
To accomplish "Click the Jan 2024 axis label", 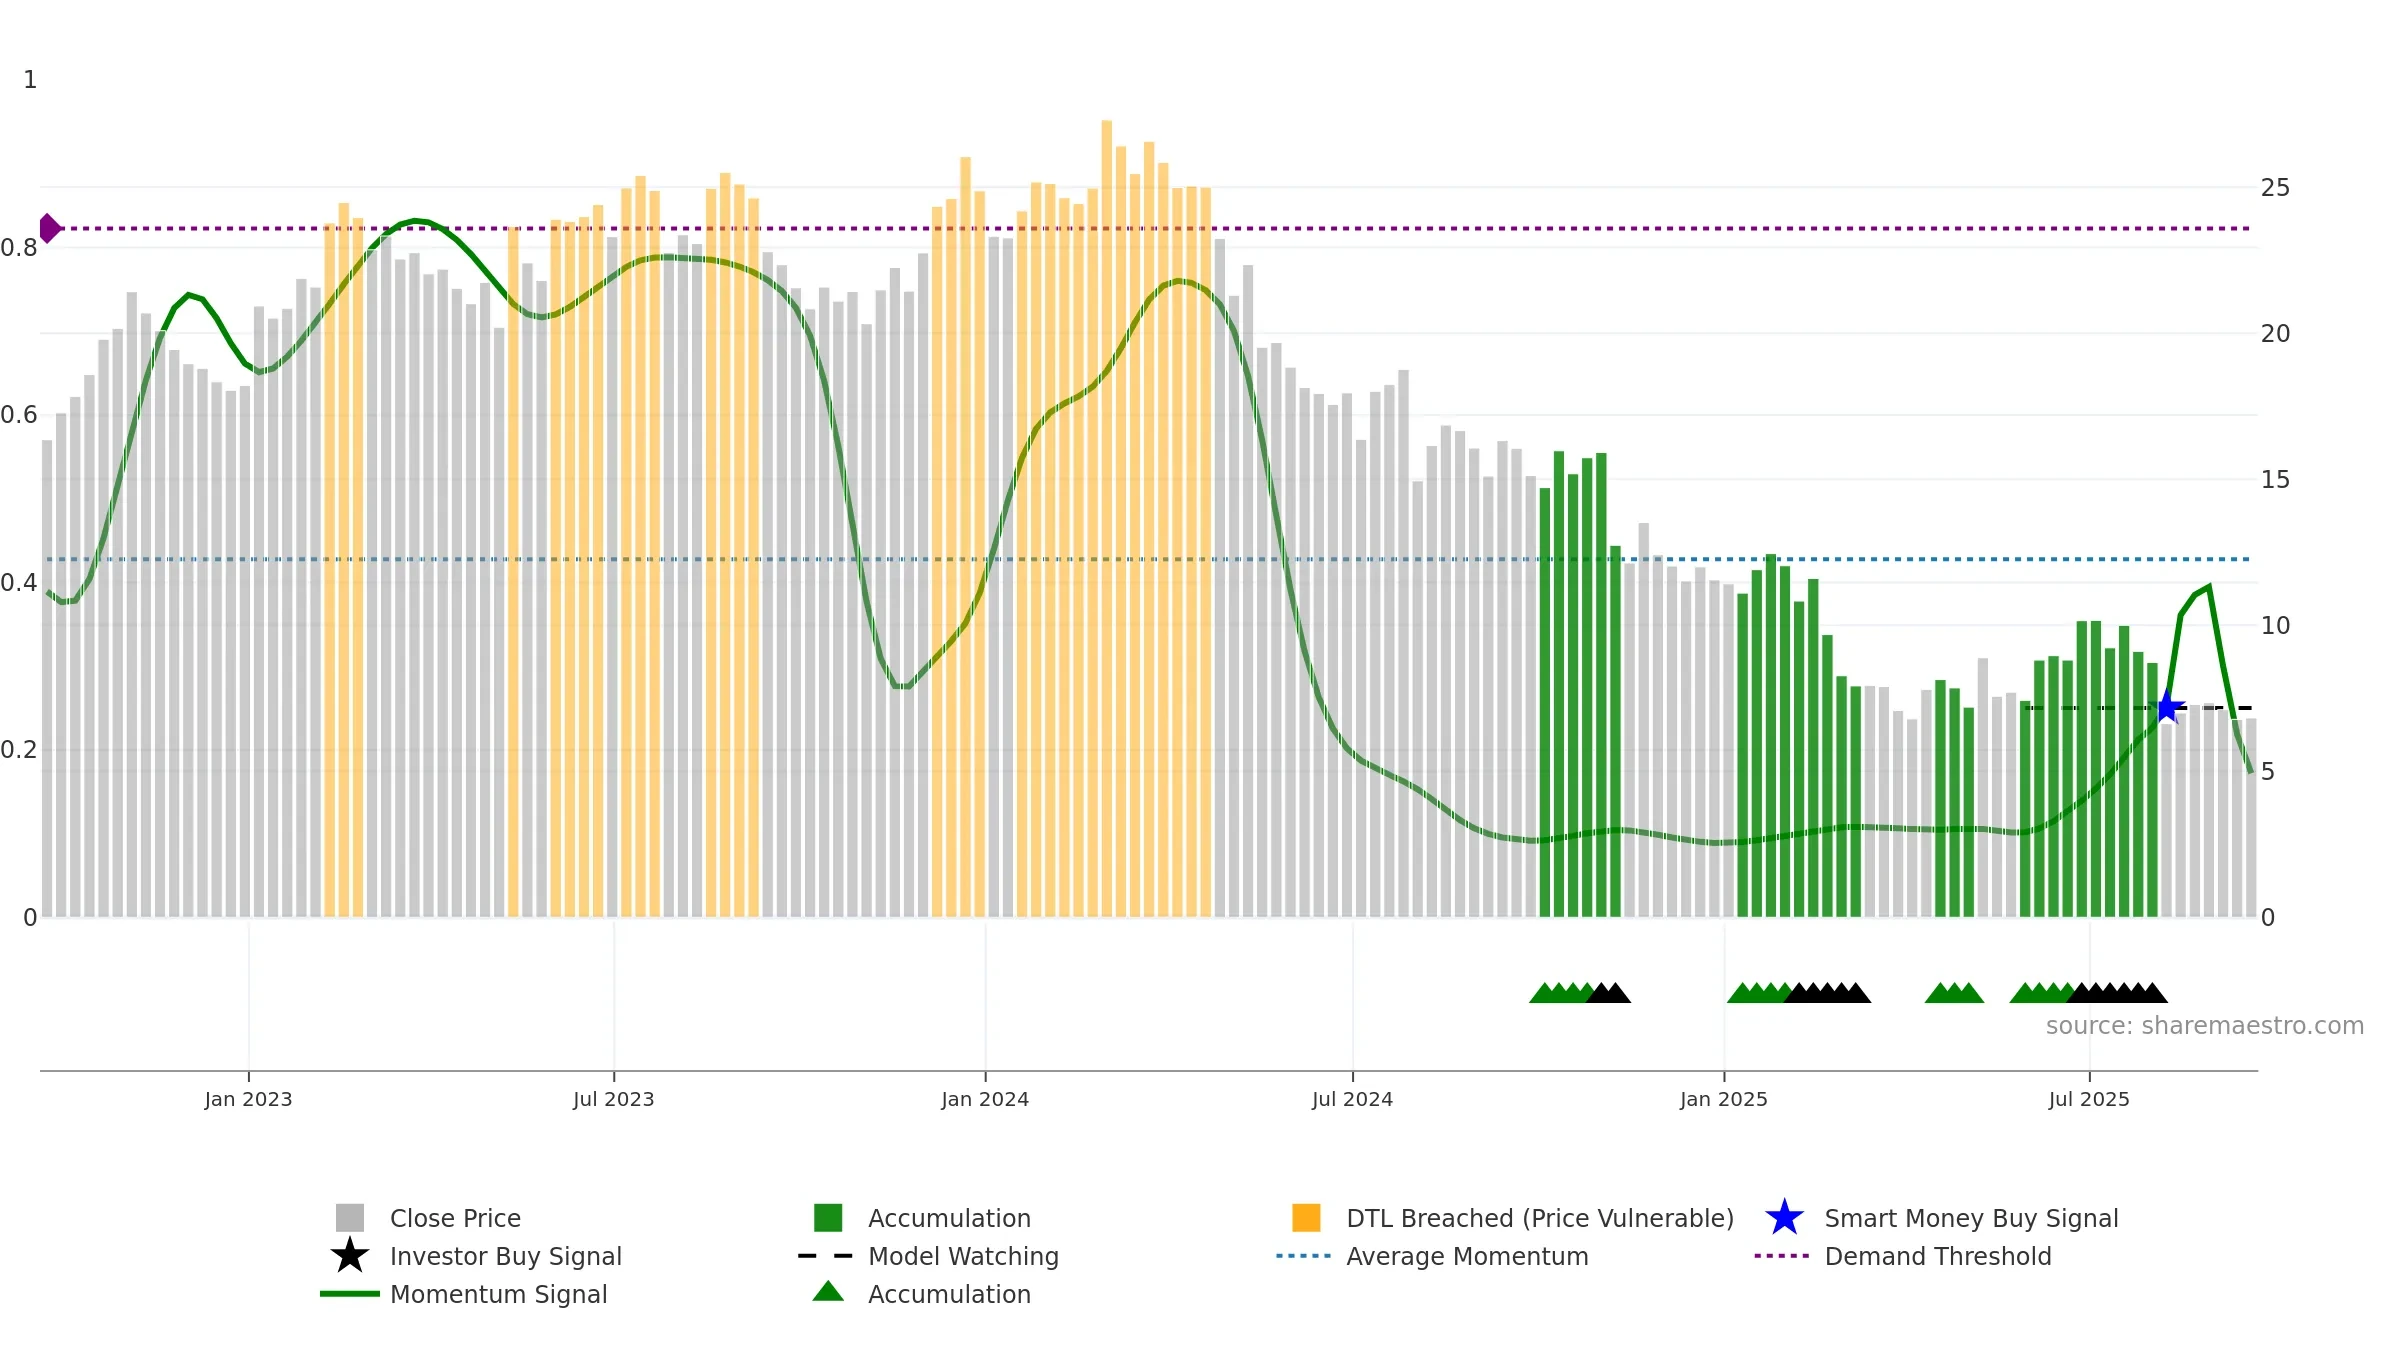I will pos(985,1100).
